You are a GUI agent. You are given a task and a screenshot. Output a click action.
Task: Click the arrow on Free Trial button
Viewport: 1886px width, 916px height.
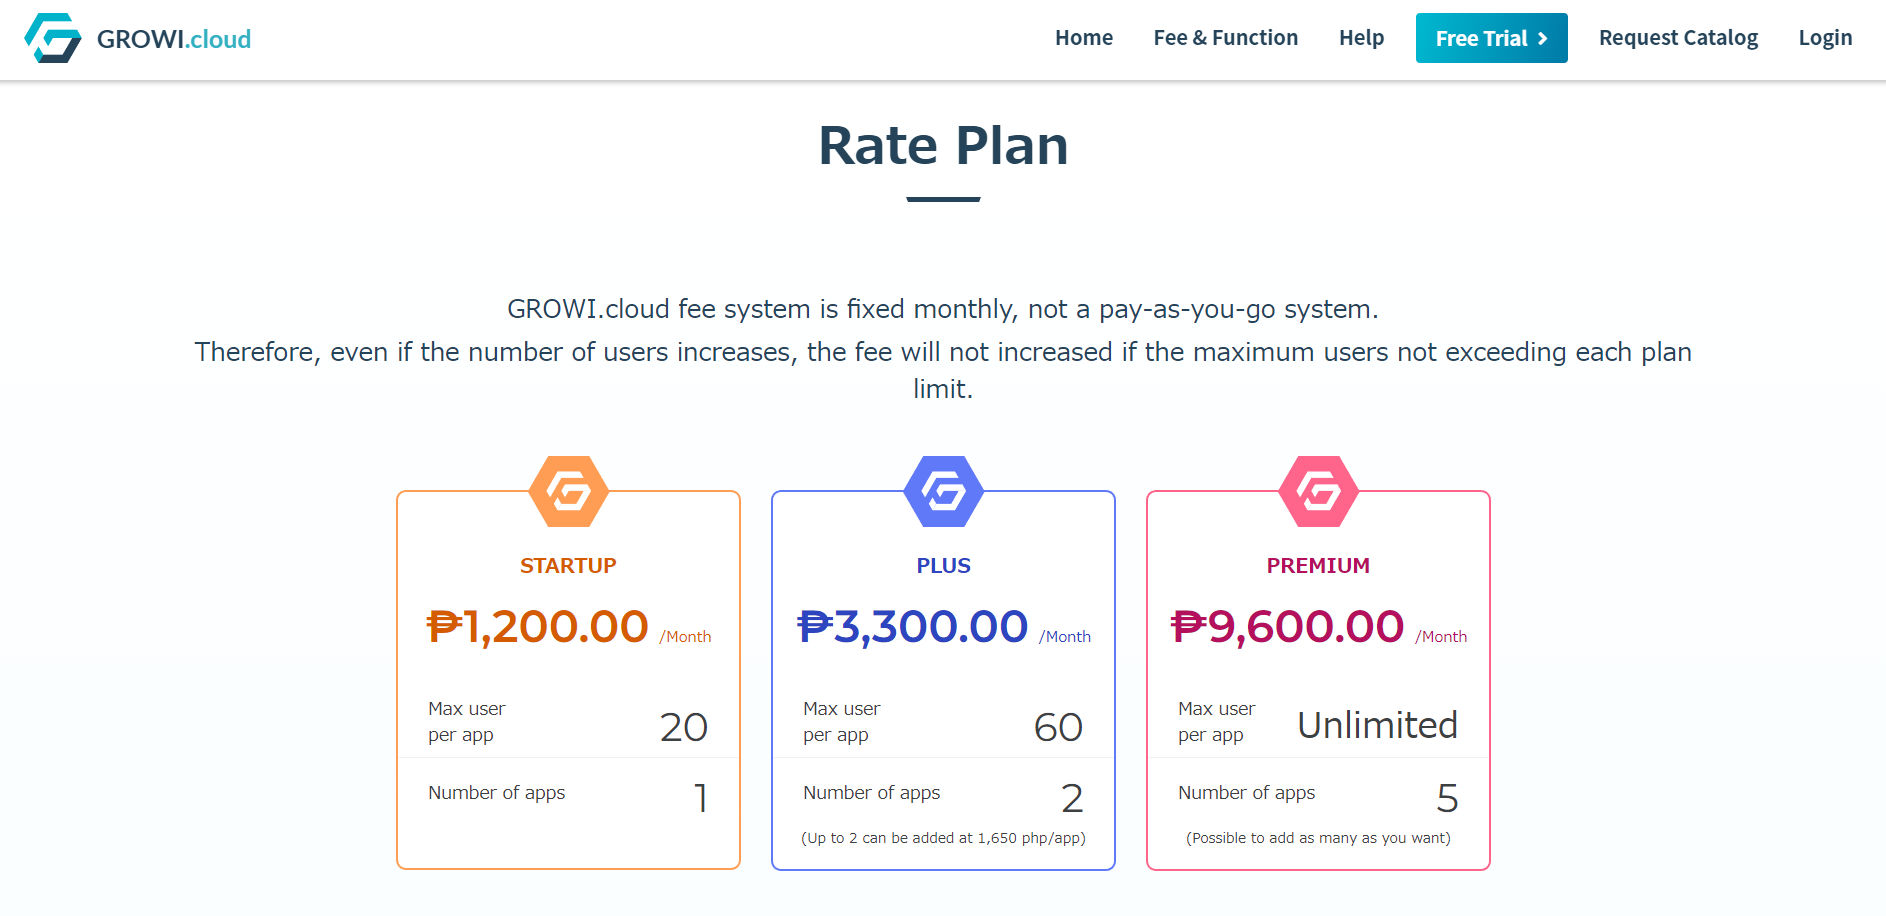tap(1543, 39)
